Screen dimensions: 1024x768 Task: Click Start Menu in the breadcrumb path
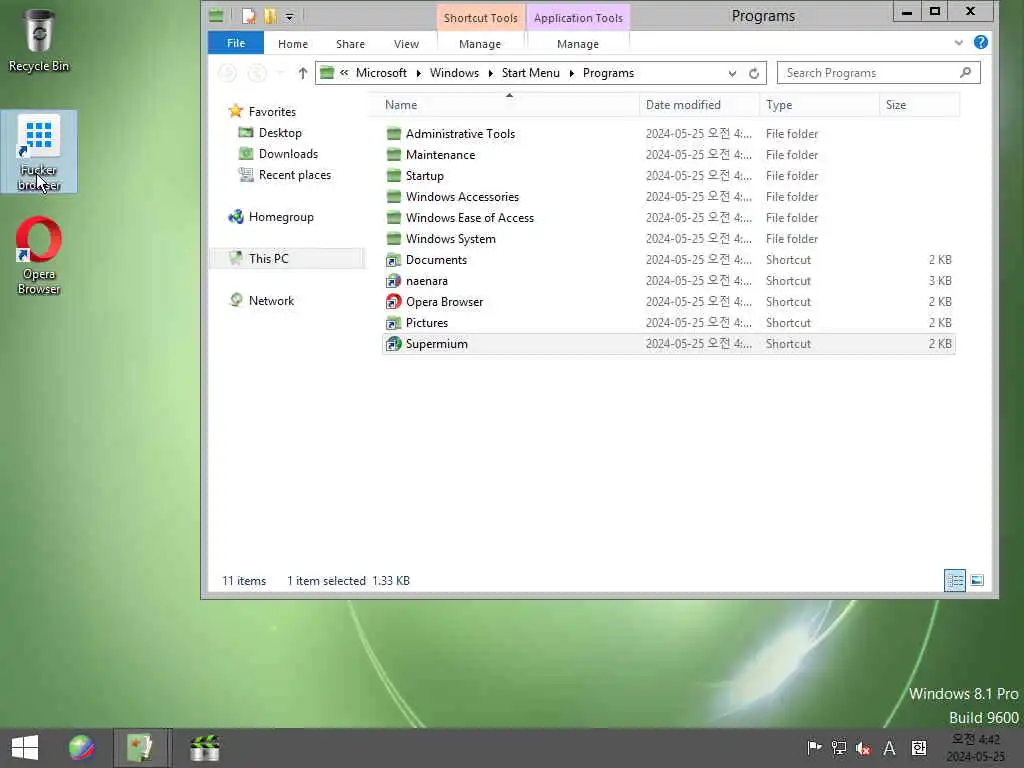coord(530,73)
